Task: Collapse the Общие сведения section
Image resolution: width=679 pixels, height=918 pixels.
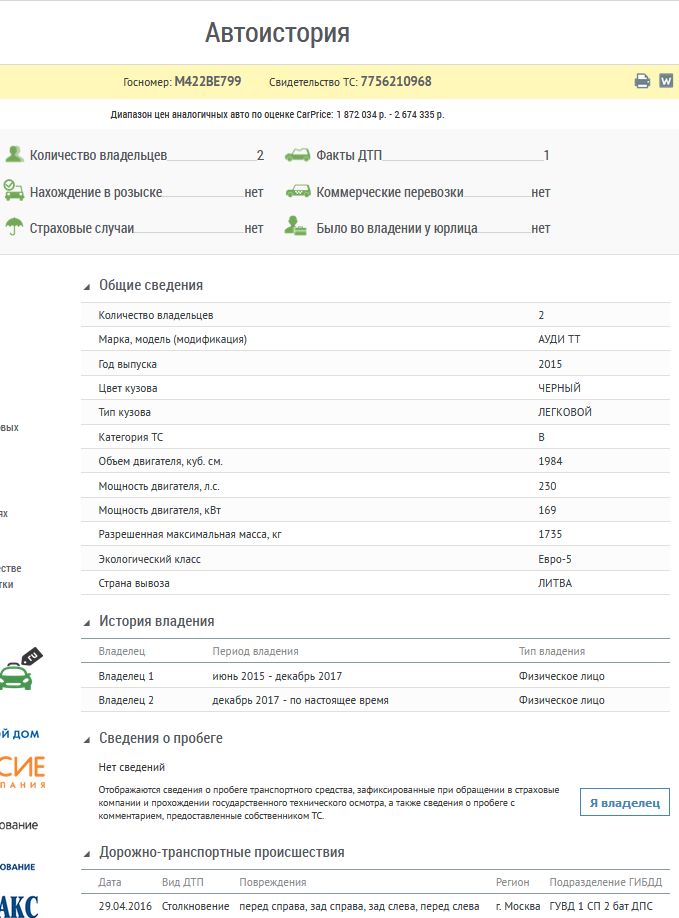Action: coord(87,286)
